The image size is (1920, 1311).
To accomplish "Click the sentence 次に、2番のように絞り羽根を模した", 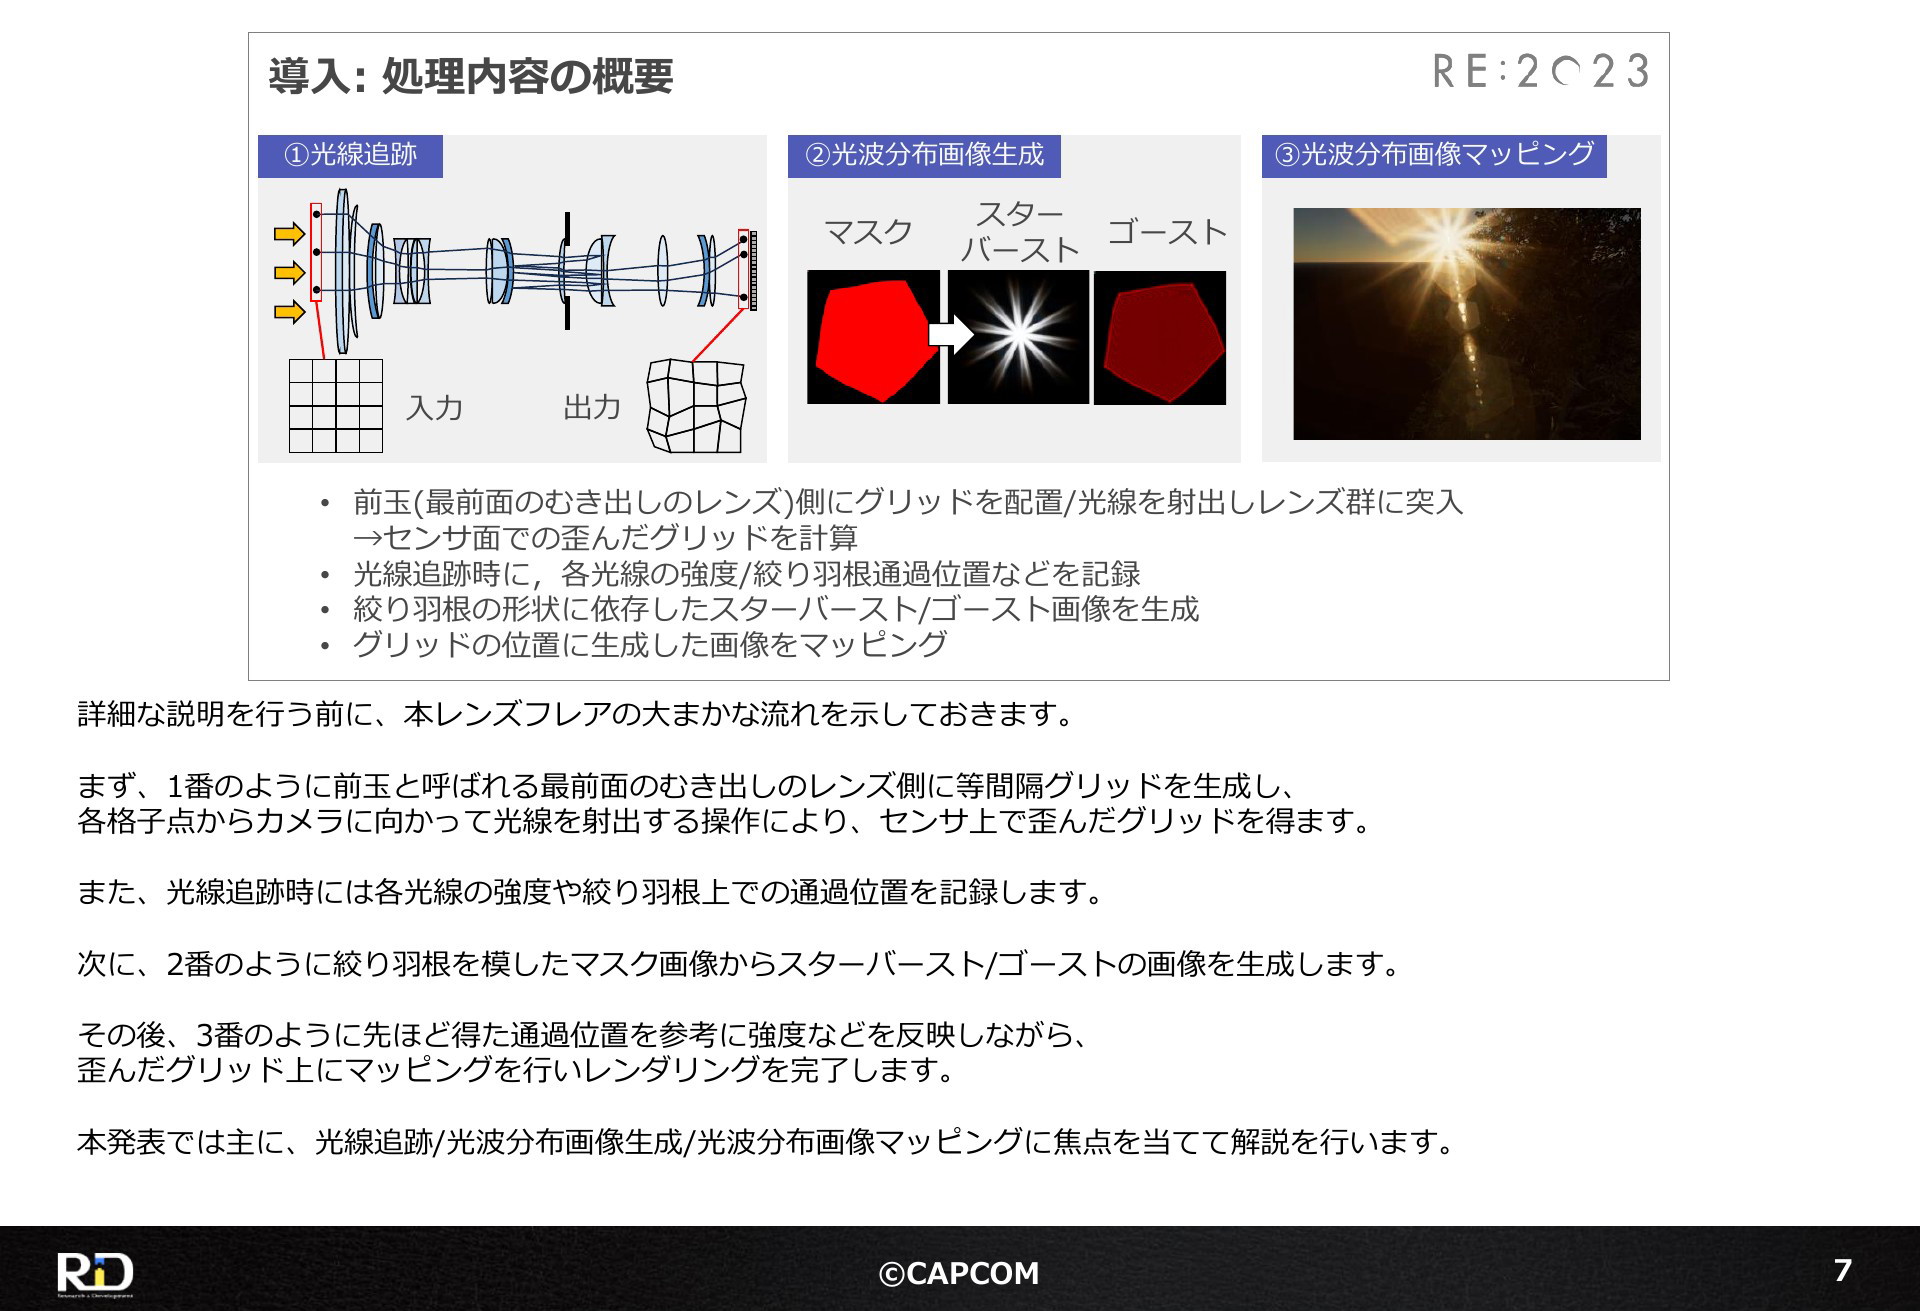I will [x=741, y=964].
